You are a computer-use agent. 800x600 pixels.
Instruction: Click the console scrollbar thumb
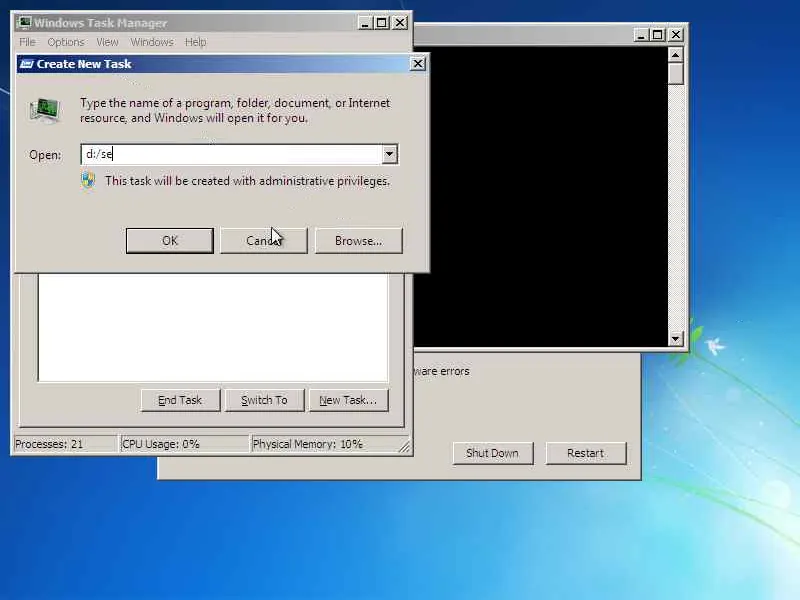676,73
